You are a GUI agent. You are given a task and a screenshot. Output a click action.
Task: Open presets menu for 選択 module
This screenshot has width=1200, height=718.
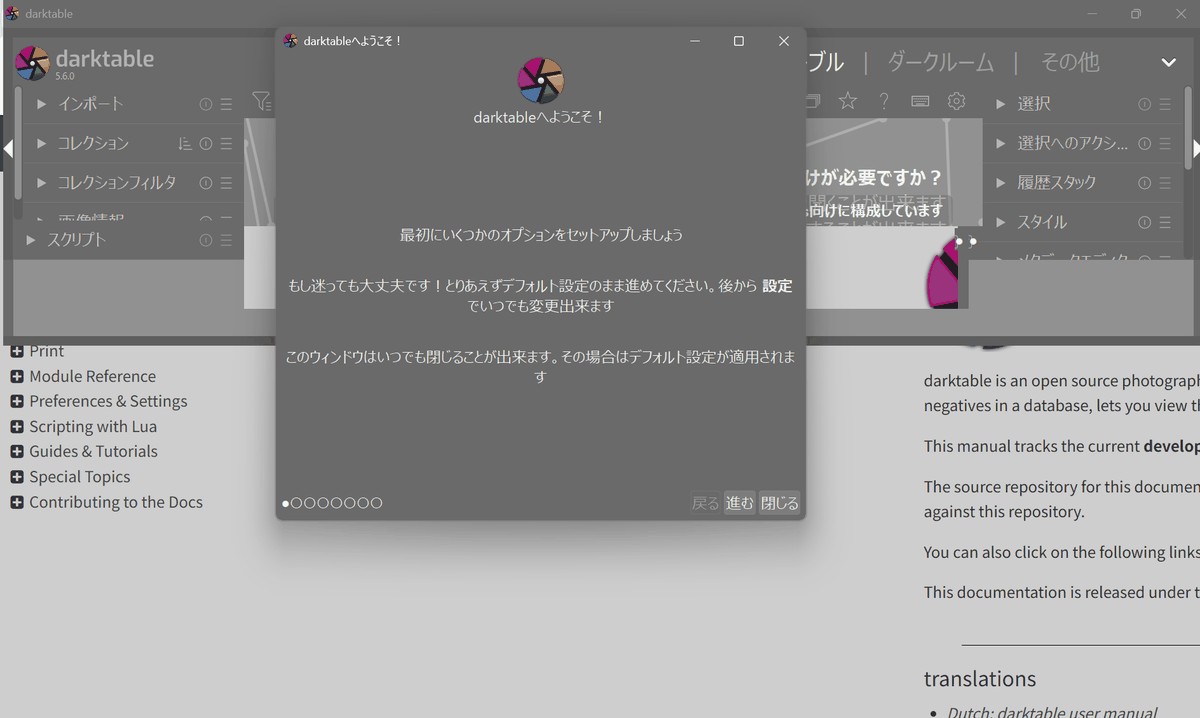(1166, 104)
